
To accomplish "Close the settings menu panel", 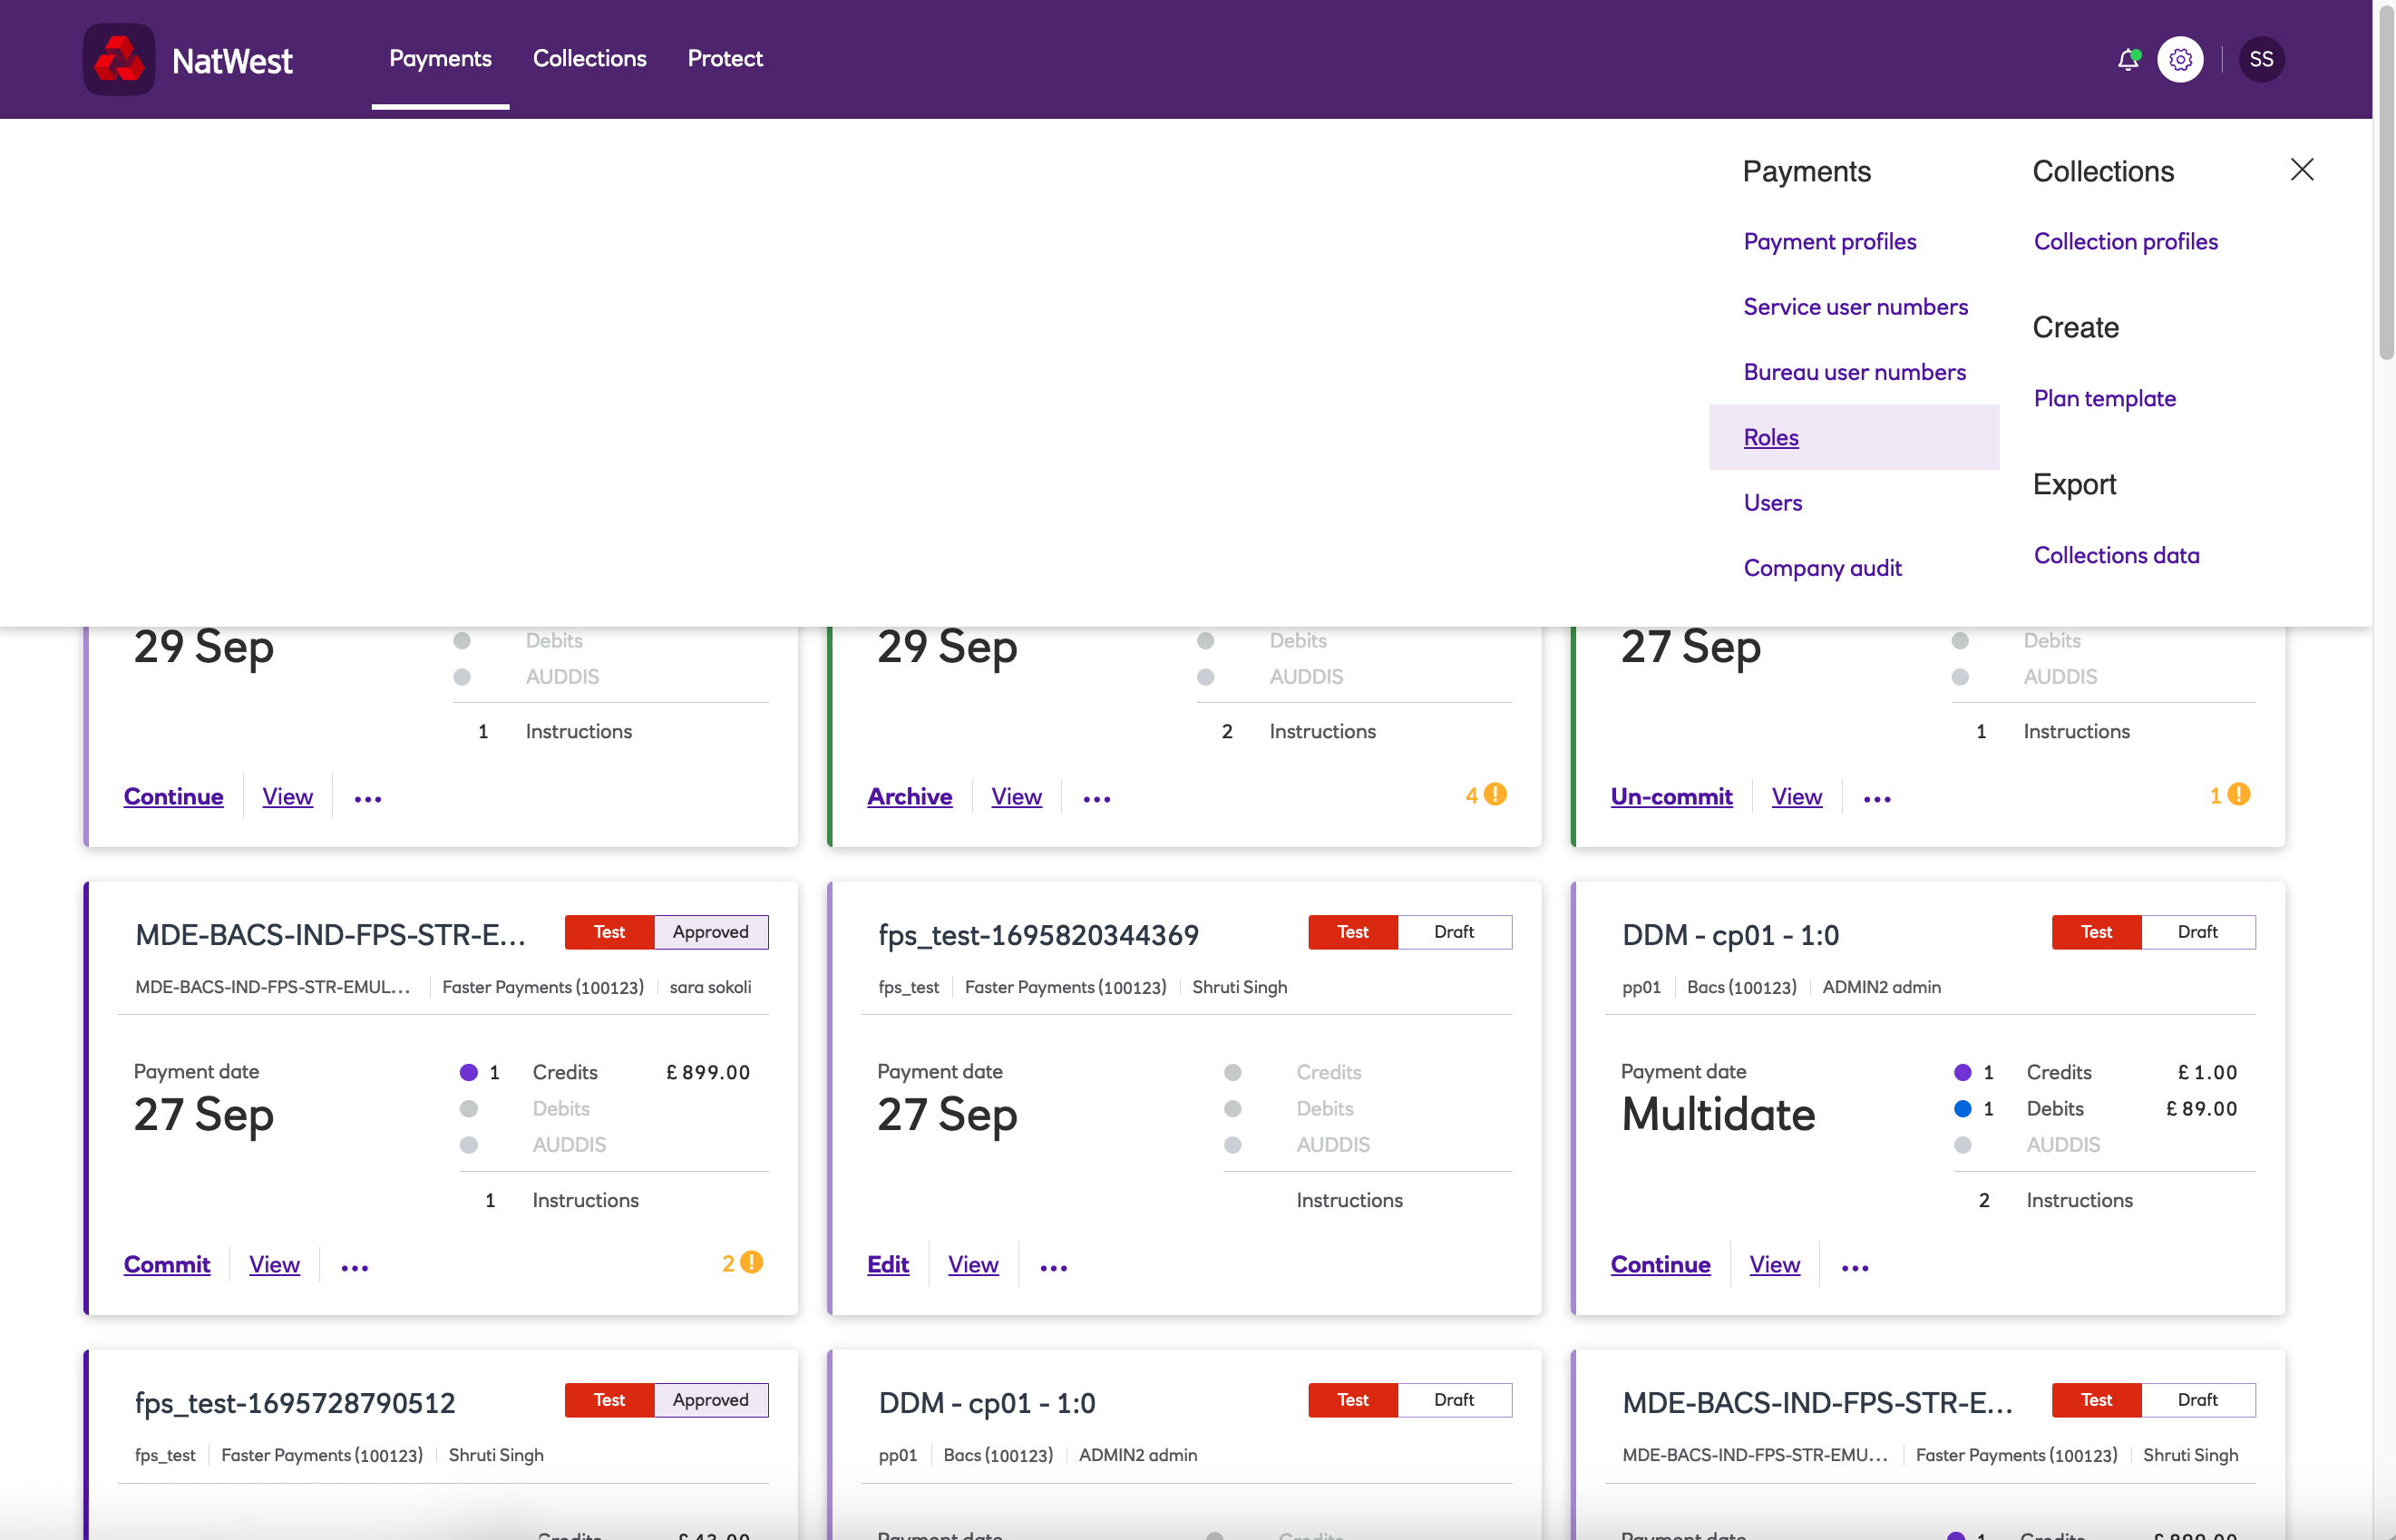I will (2302, 170).
